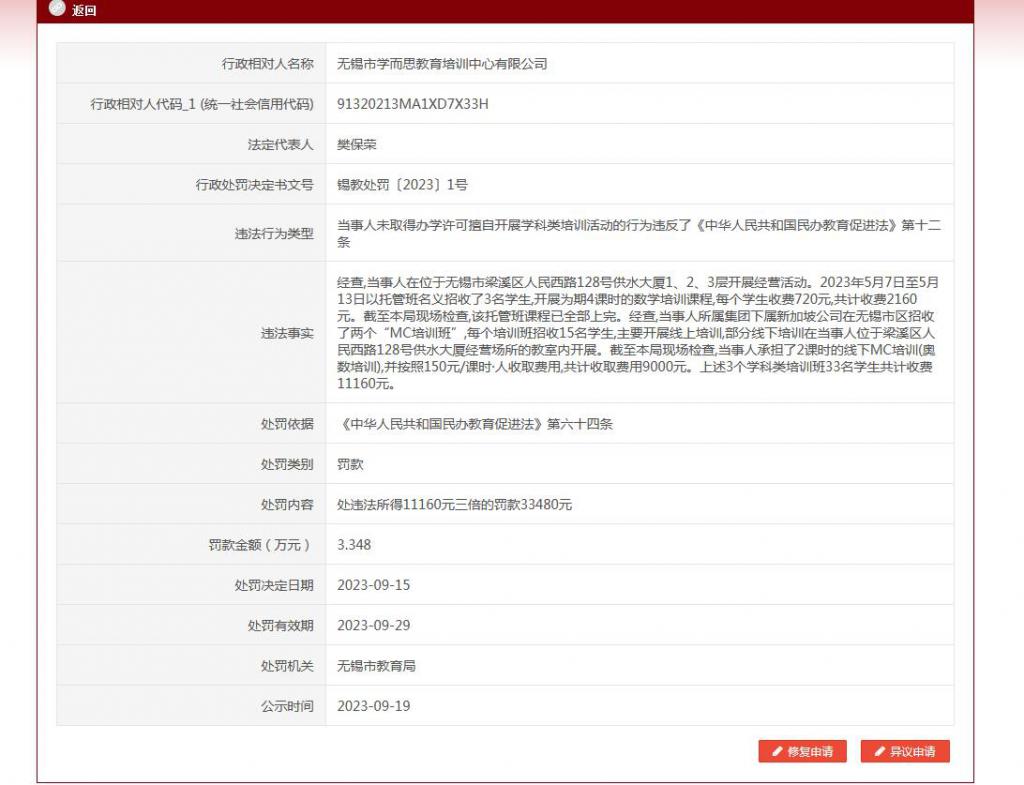Select company name 无锡市学而思教育培训中心有限公司
Screen dimensions: 1024x785
pos(442,63)
